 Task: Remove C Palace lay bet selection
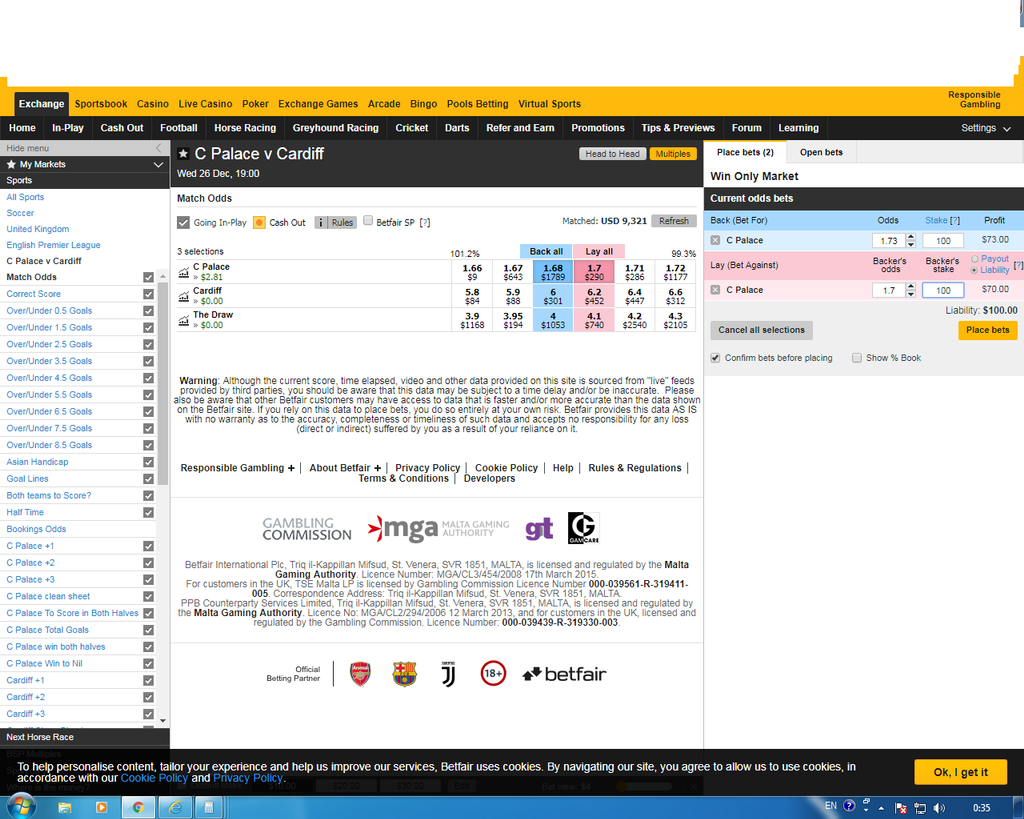click(x=715, y=290)
